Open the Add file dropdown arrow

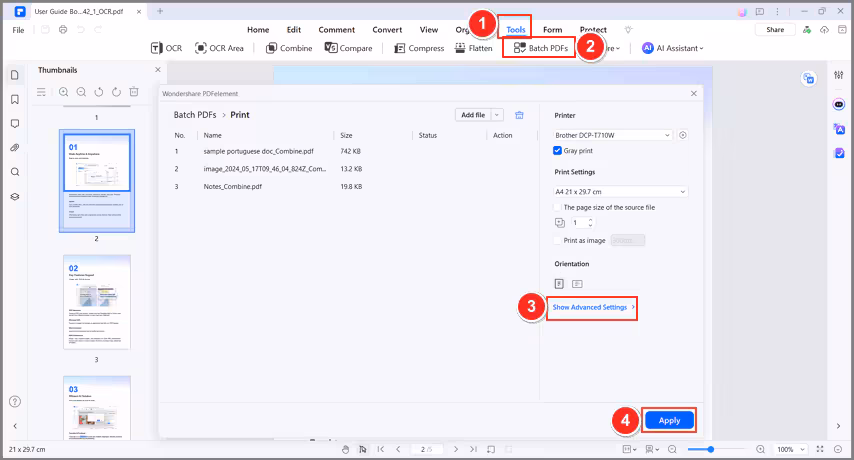498,115
